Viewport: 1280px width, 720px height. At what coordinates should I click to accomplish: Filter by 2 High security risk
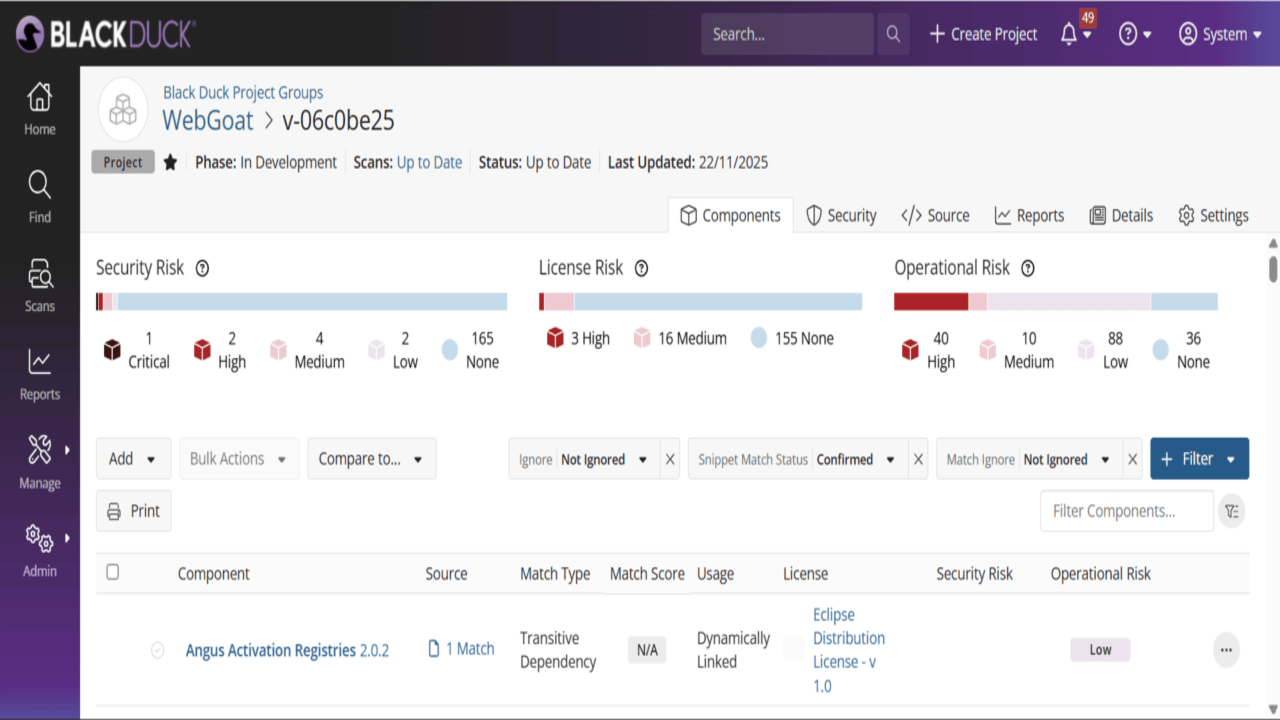click(x=220, y=350)
